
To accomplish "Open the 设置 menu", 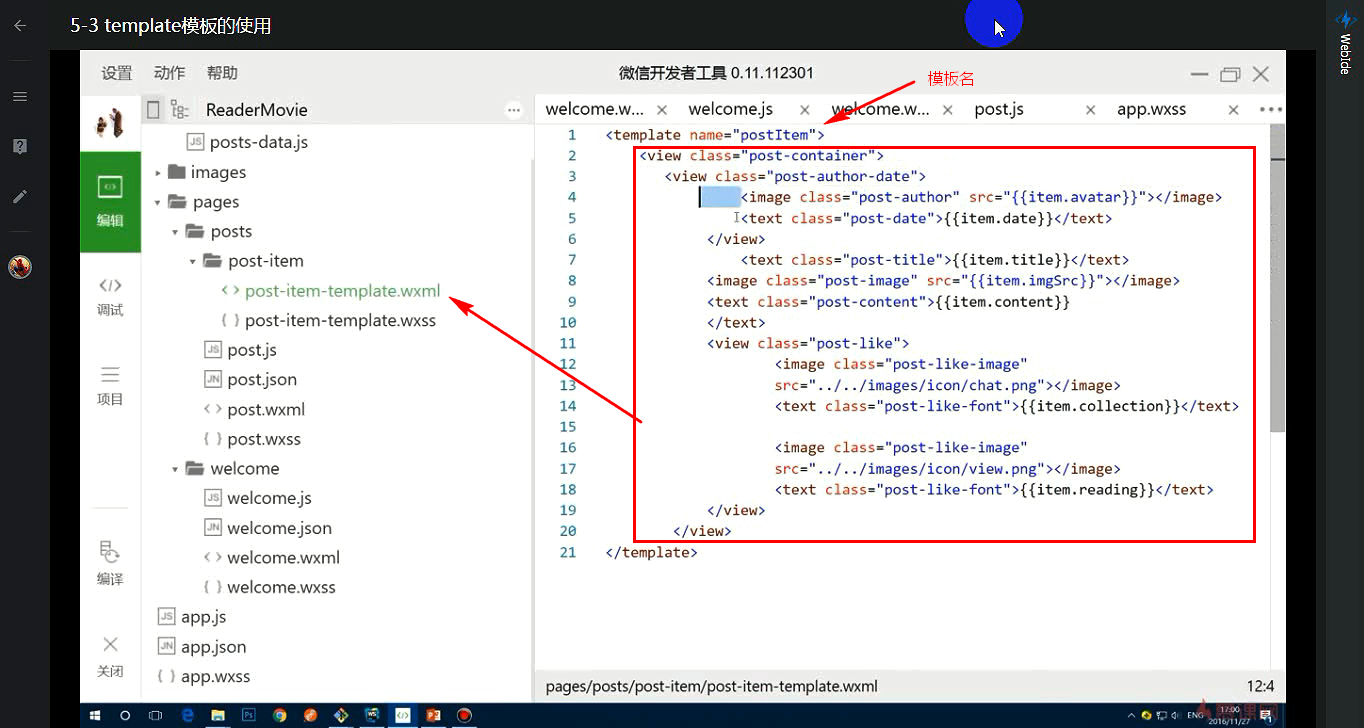I will 117,73.
